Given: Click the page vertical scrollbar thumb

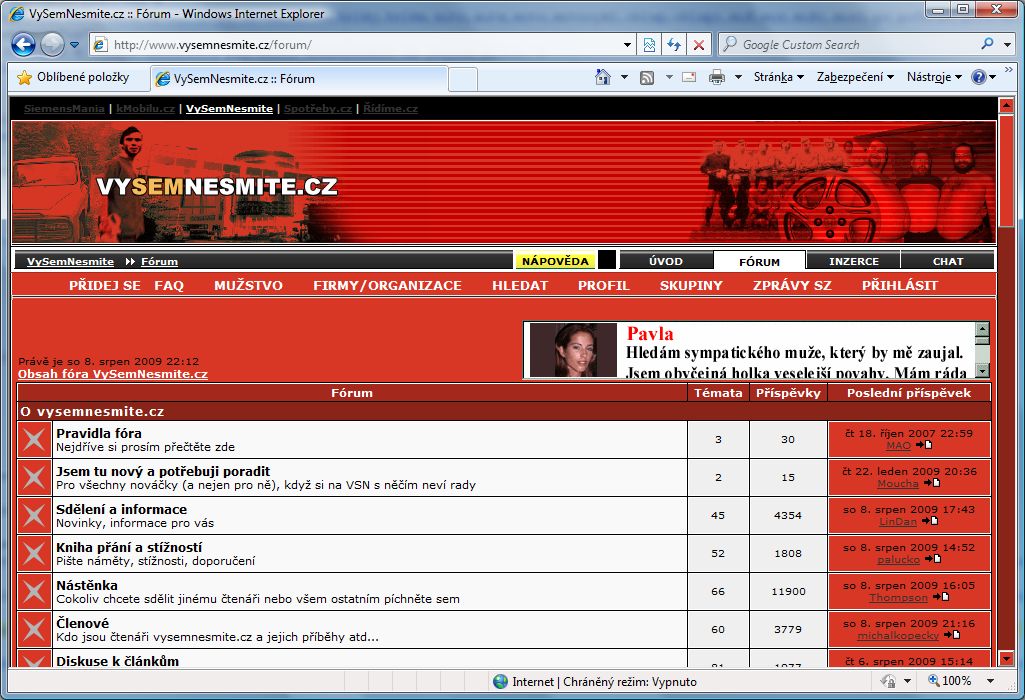Looking at the screenshot, I should click(x=1006, y=170).
